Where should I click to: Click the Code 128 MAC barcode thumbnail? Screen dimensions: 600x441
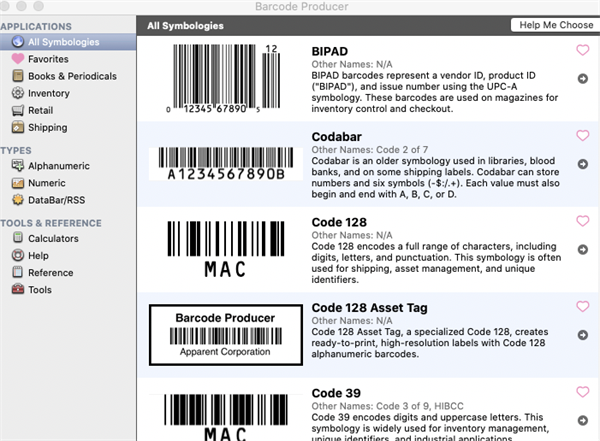226,249
